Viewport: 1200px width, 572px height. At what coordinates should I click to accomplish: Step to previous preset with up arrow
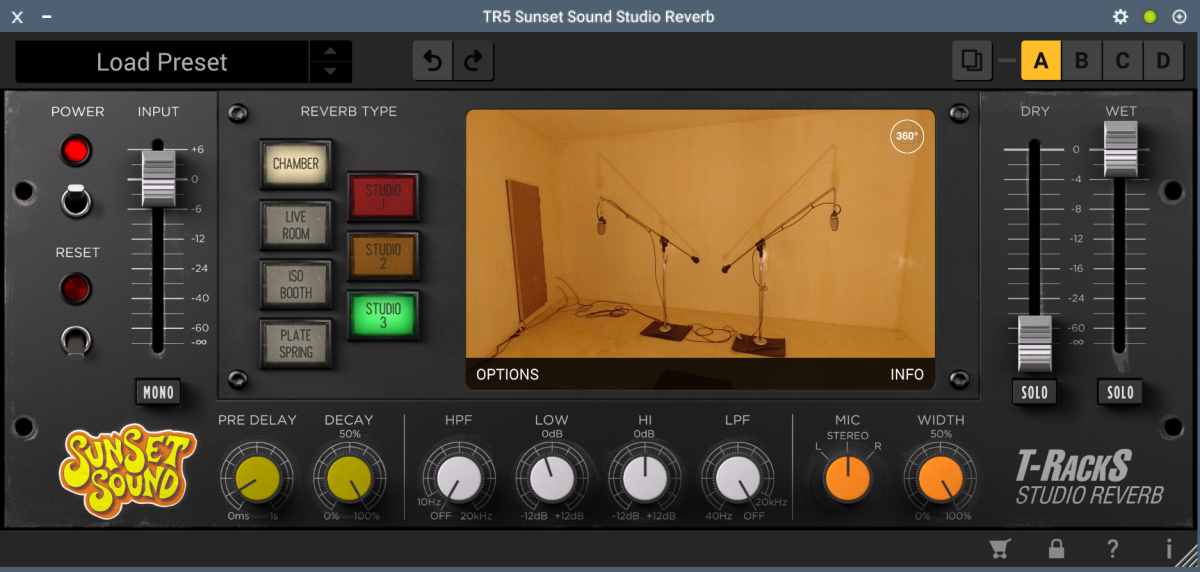[x=330, y=51]
